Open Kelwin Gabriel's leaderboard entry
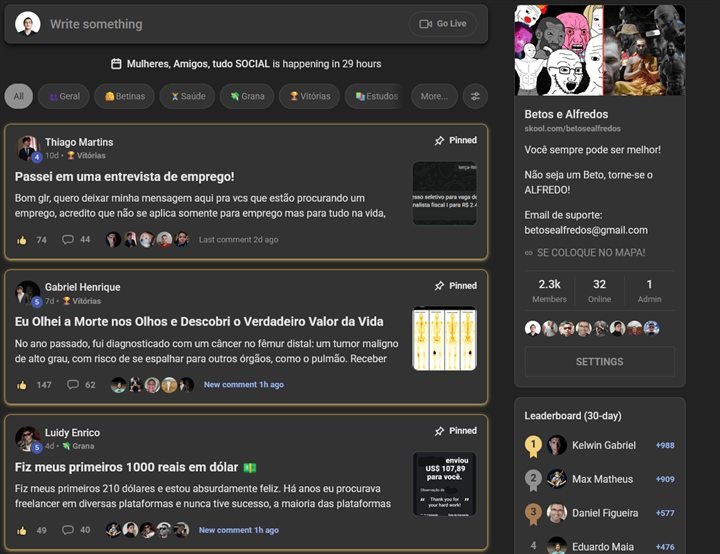This screenshot has width=720, height=554. point(600,445)
